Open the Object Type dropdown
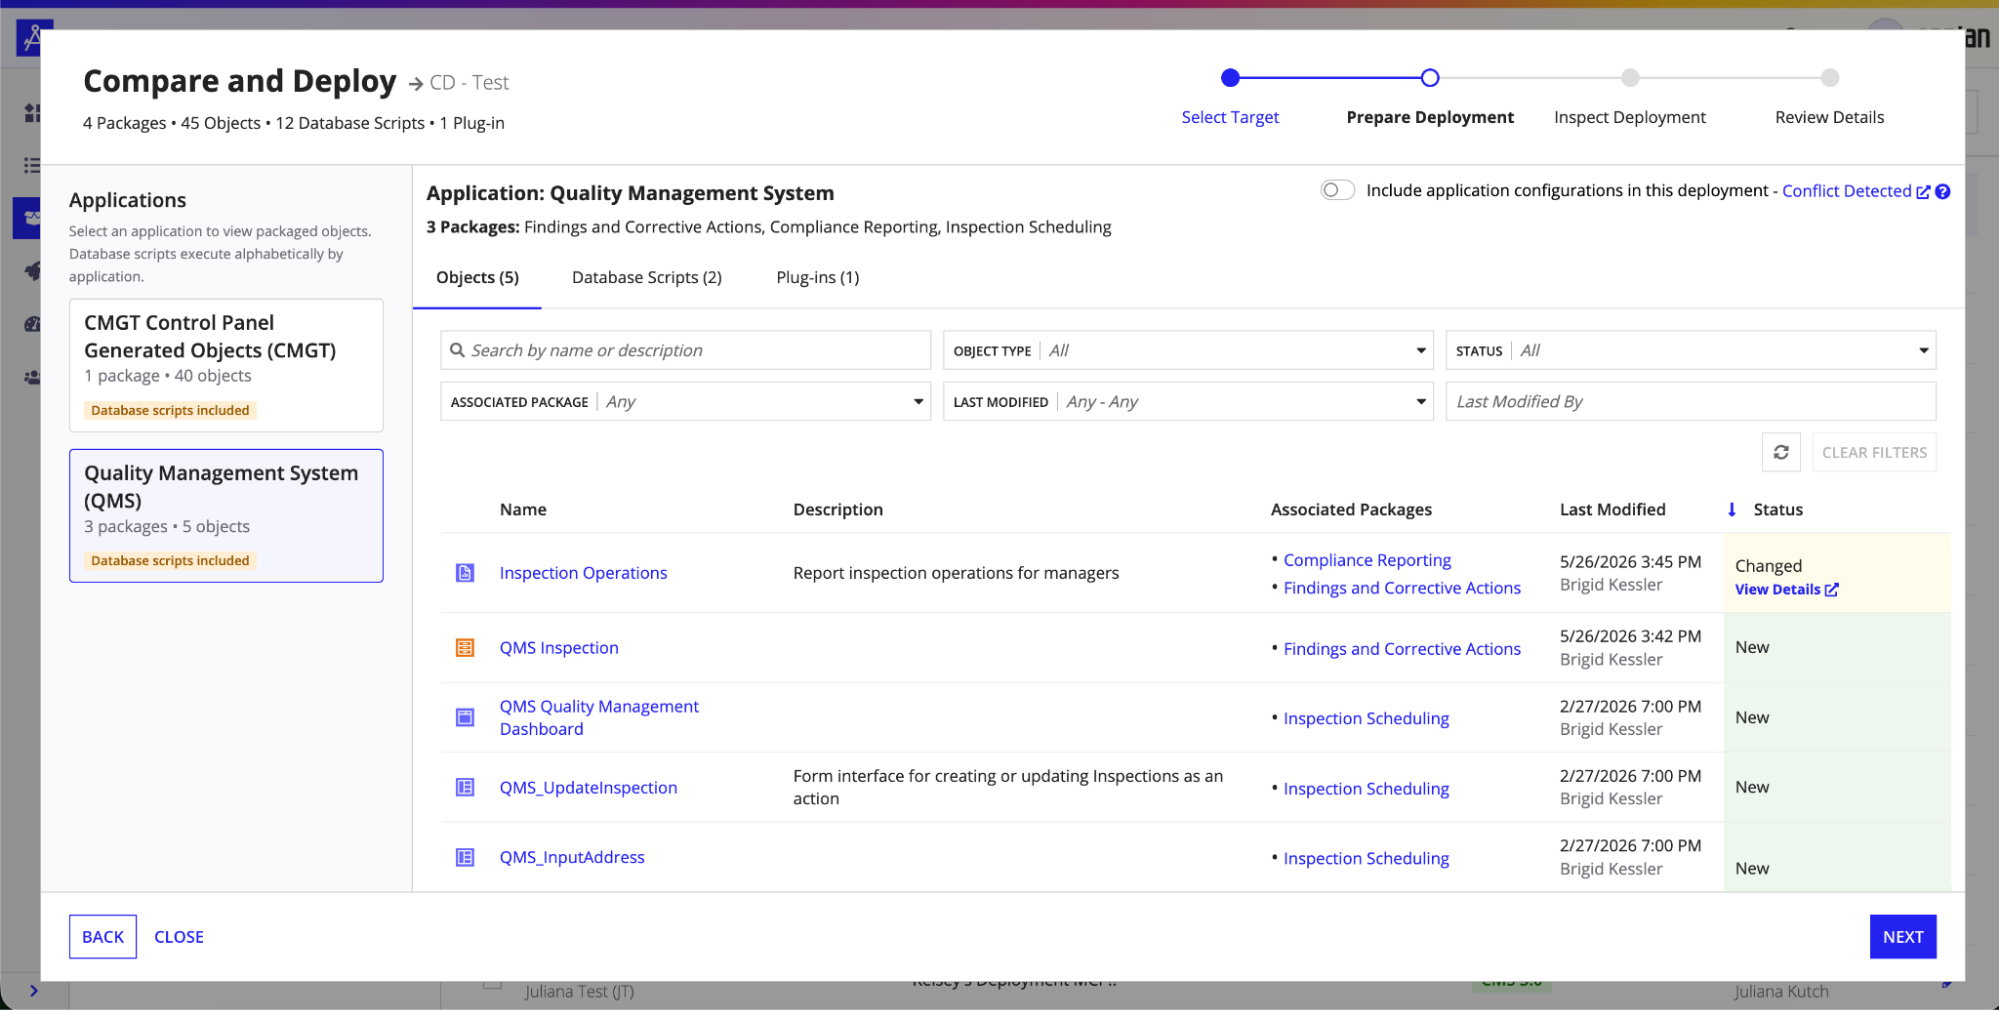Screen dimensions: 1999x1011 tap(1188, 350)
